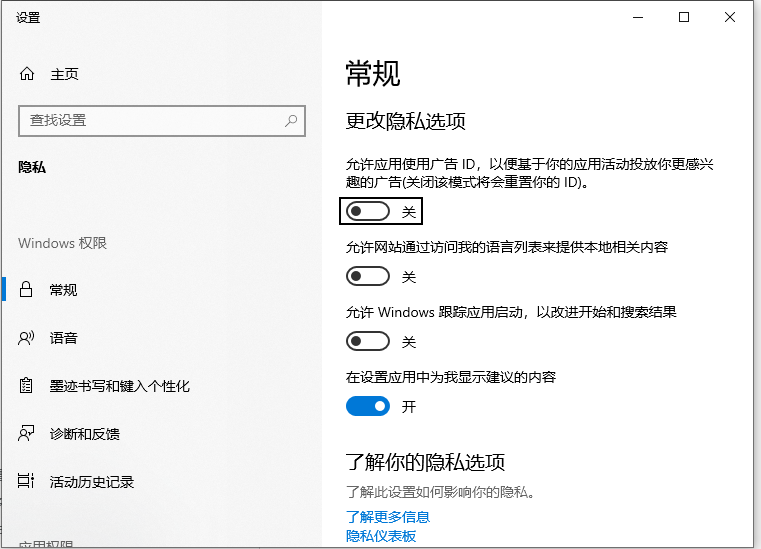Image resolution: width=761 pixels, height=549 pixels.
Task: Maximize the Settings window
Action: tap(684, 17)
